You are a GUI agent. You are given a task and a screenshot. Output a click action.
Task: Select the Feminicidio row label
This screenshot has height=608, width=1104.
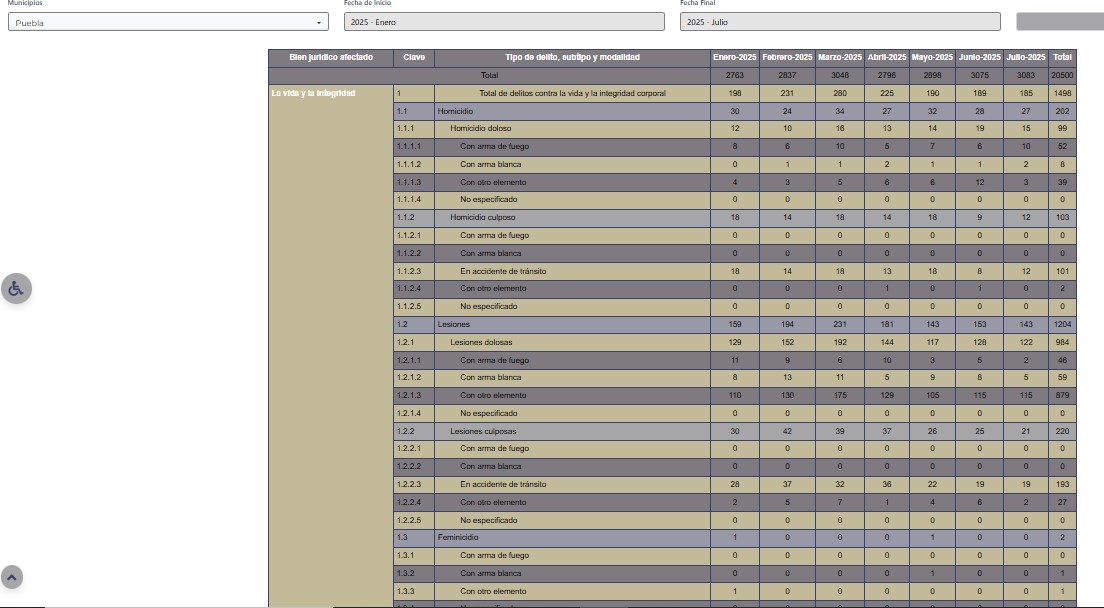(459, 538)
